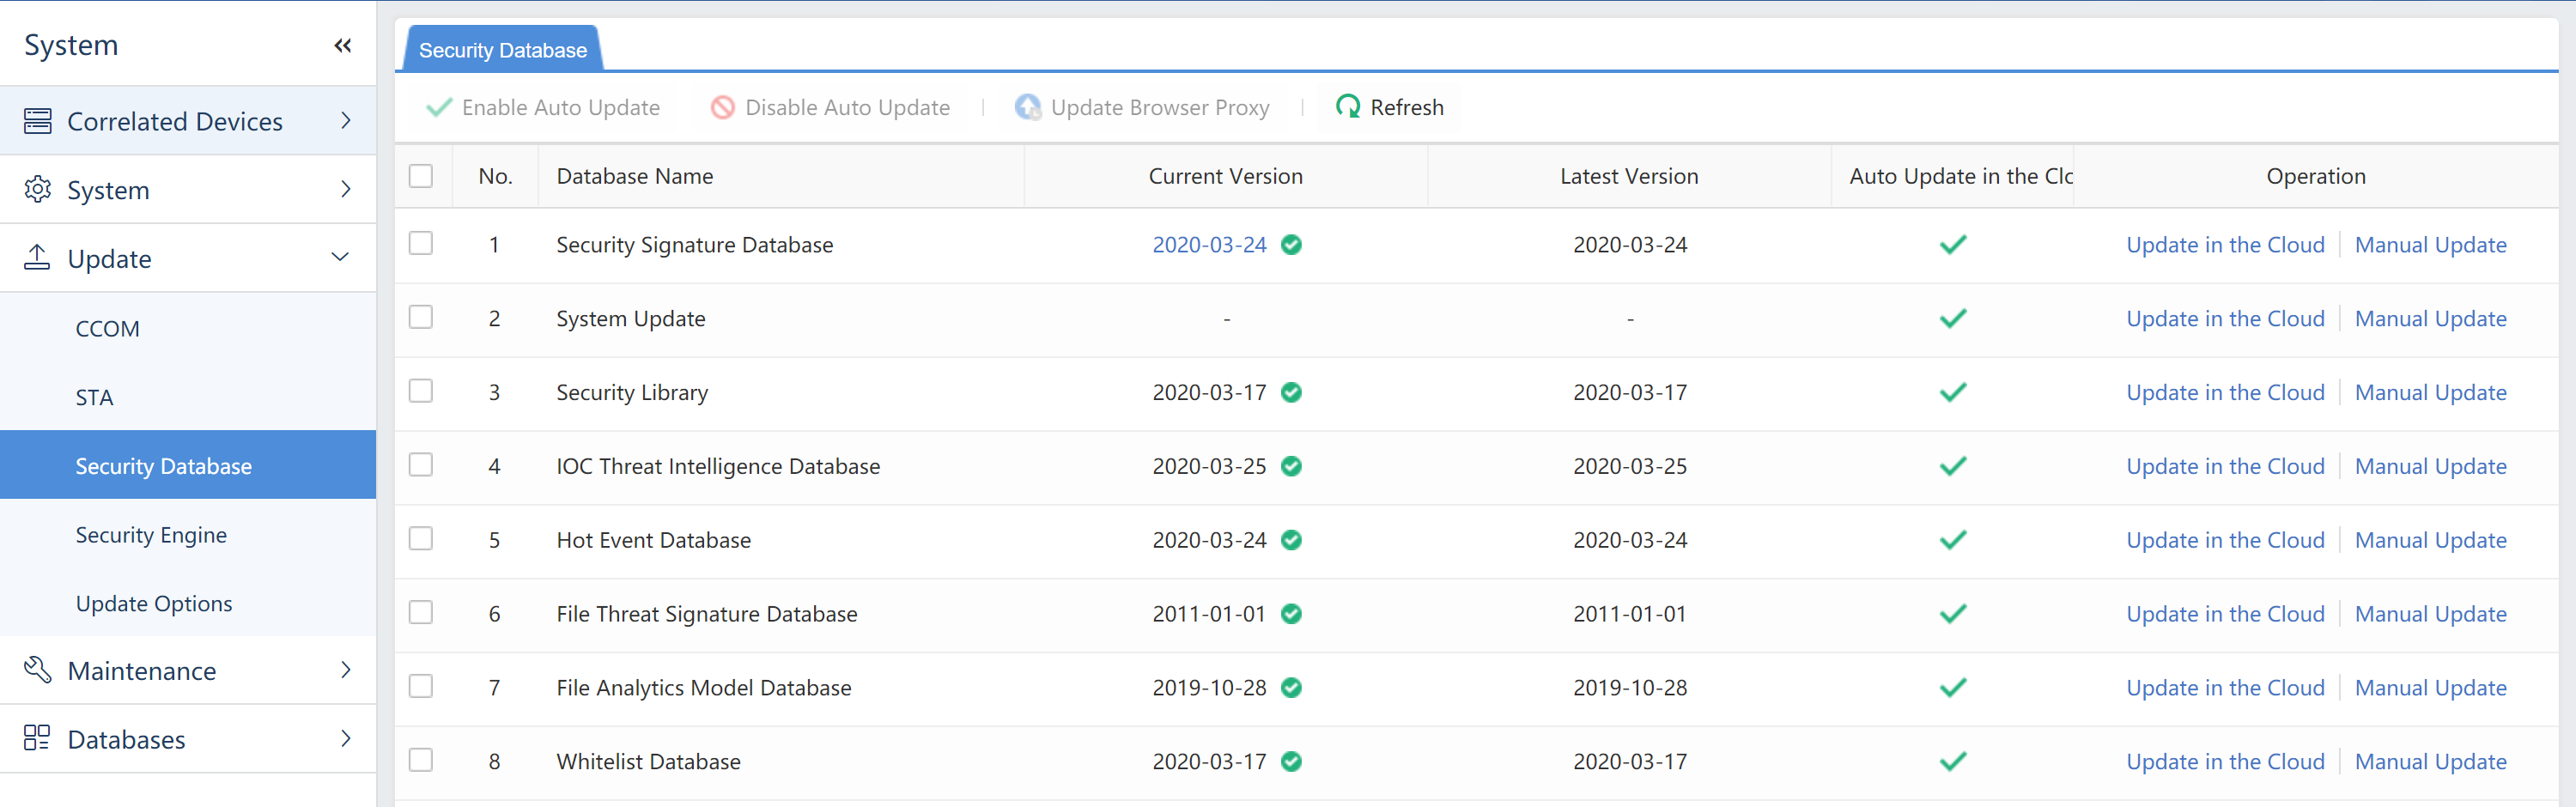The height and width of the screenshot is (807, 2576).
Task: Click the Update Browser Proxy icon
Action: coord(1027,107)
